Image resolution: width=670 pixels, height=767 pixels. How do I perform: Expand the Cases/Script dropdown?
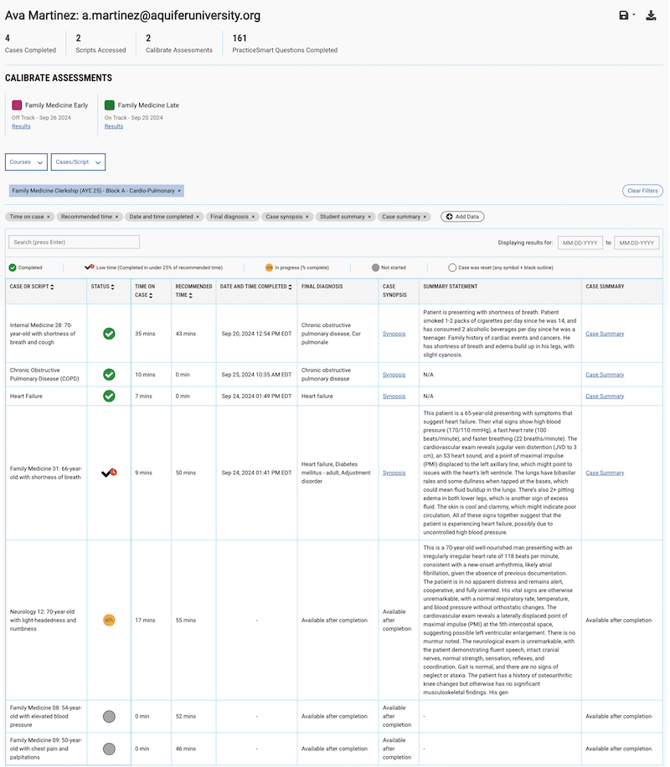point(78,162)
